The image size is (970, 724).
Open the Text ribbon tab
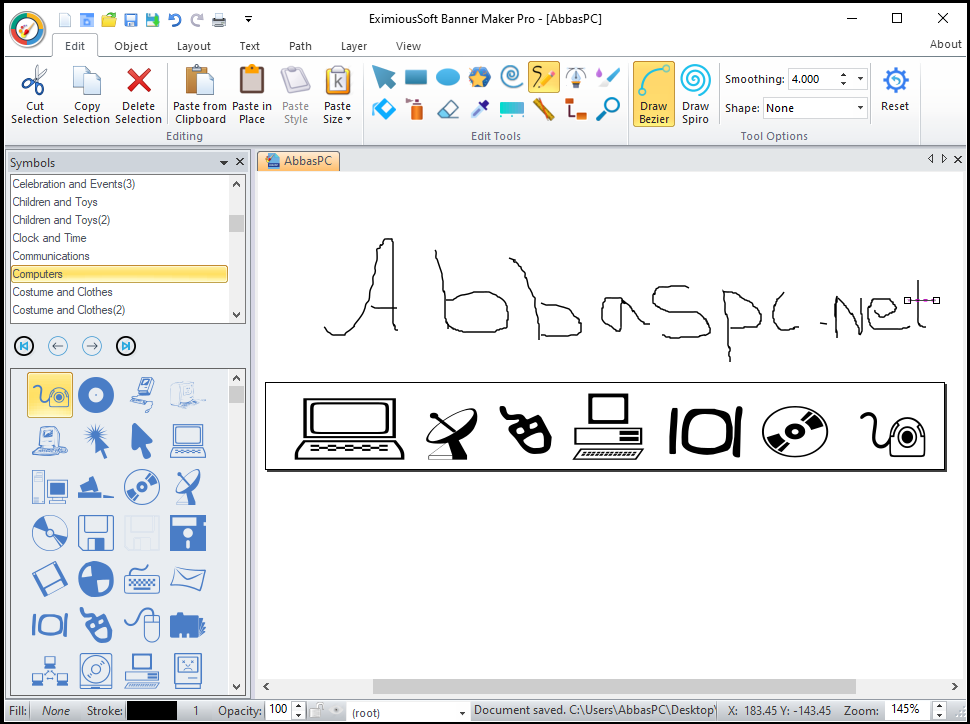point(249,46)
